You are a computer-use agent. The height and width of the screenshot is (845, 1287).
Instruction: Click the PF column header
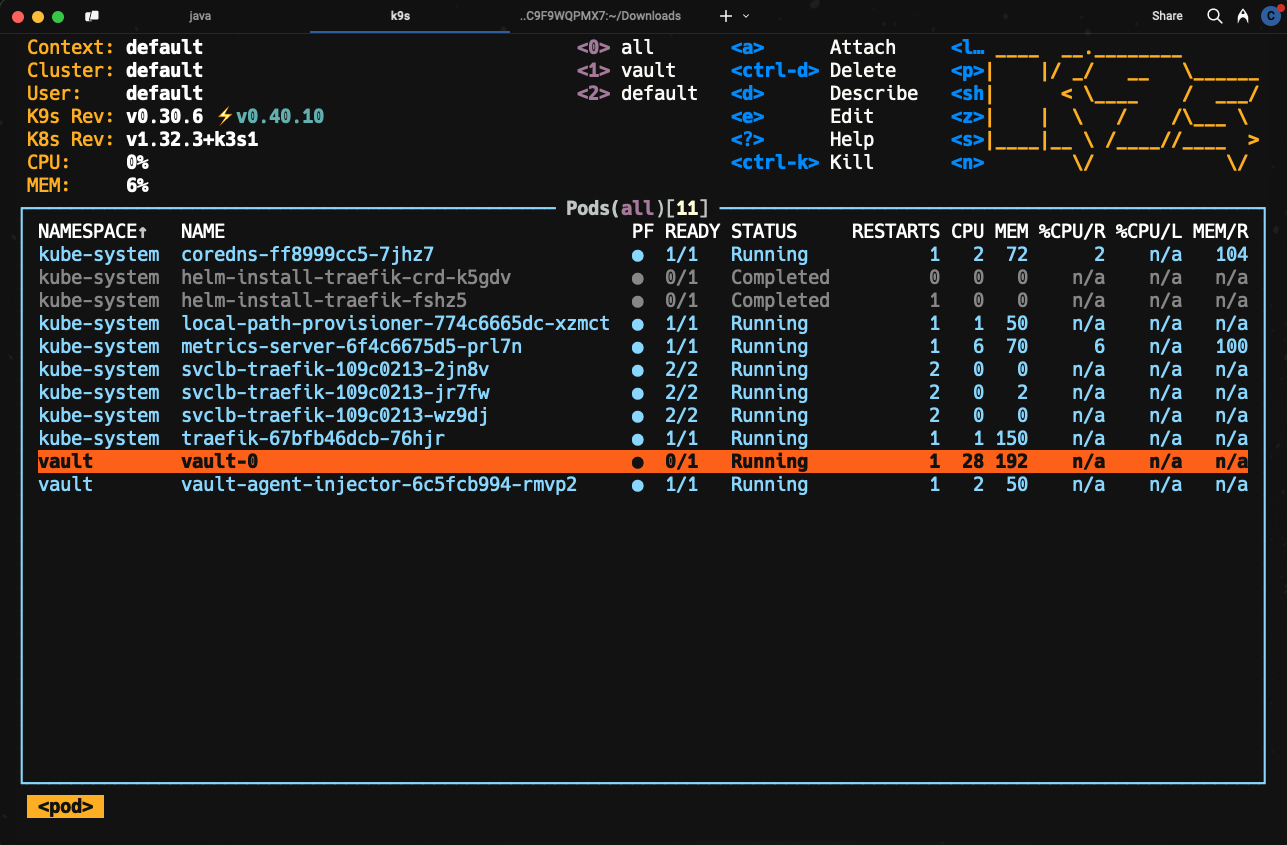click(x=642, y=231)
